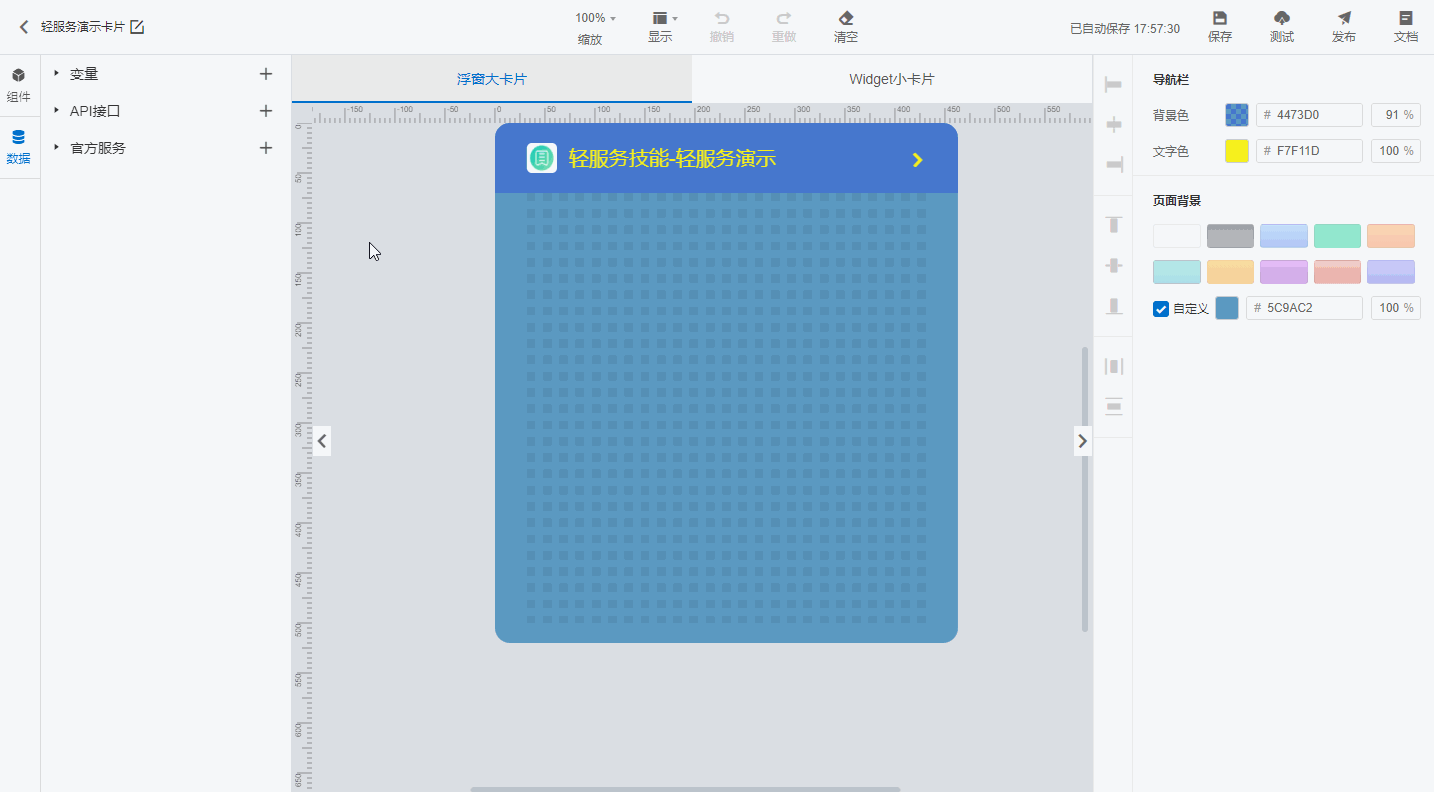Screen dimensions: 1434x792
Task: Click the 重做 redo icon
Action: (x=784, y=18)
